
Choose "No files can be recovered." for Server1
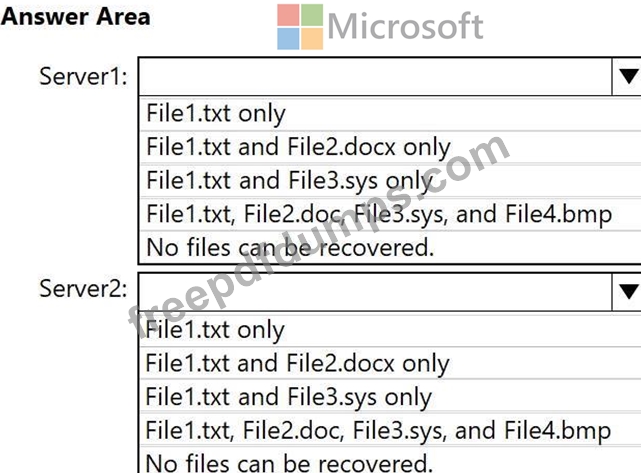(x=290, y=246)
